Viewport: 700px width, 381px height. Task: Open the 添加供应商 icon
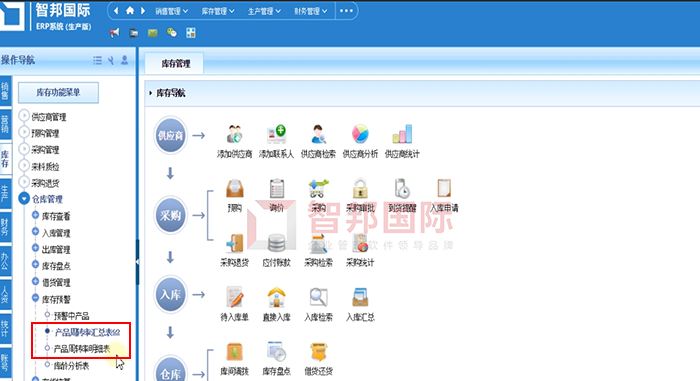(x=234, y=134)
